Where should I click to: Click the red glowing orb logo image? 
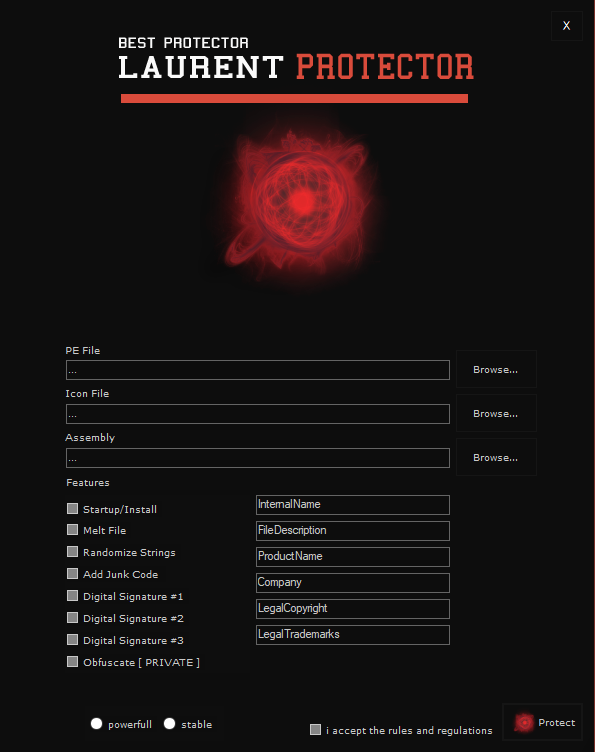(299, 203)
